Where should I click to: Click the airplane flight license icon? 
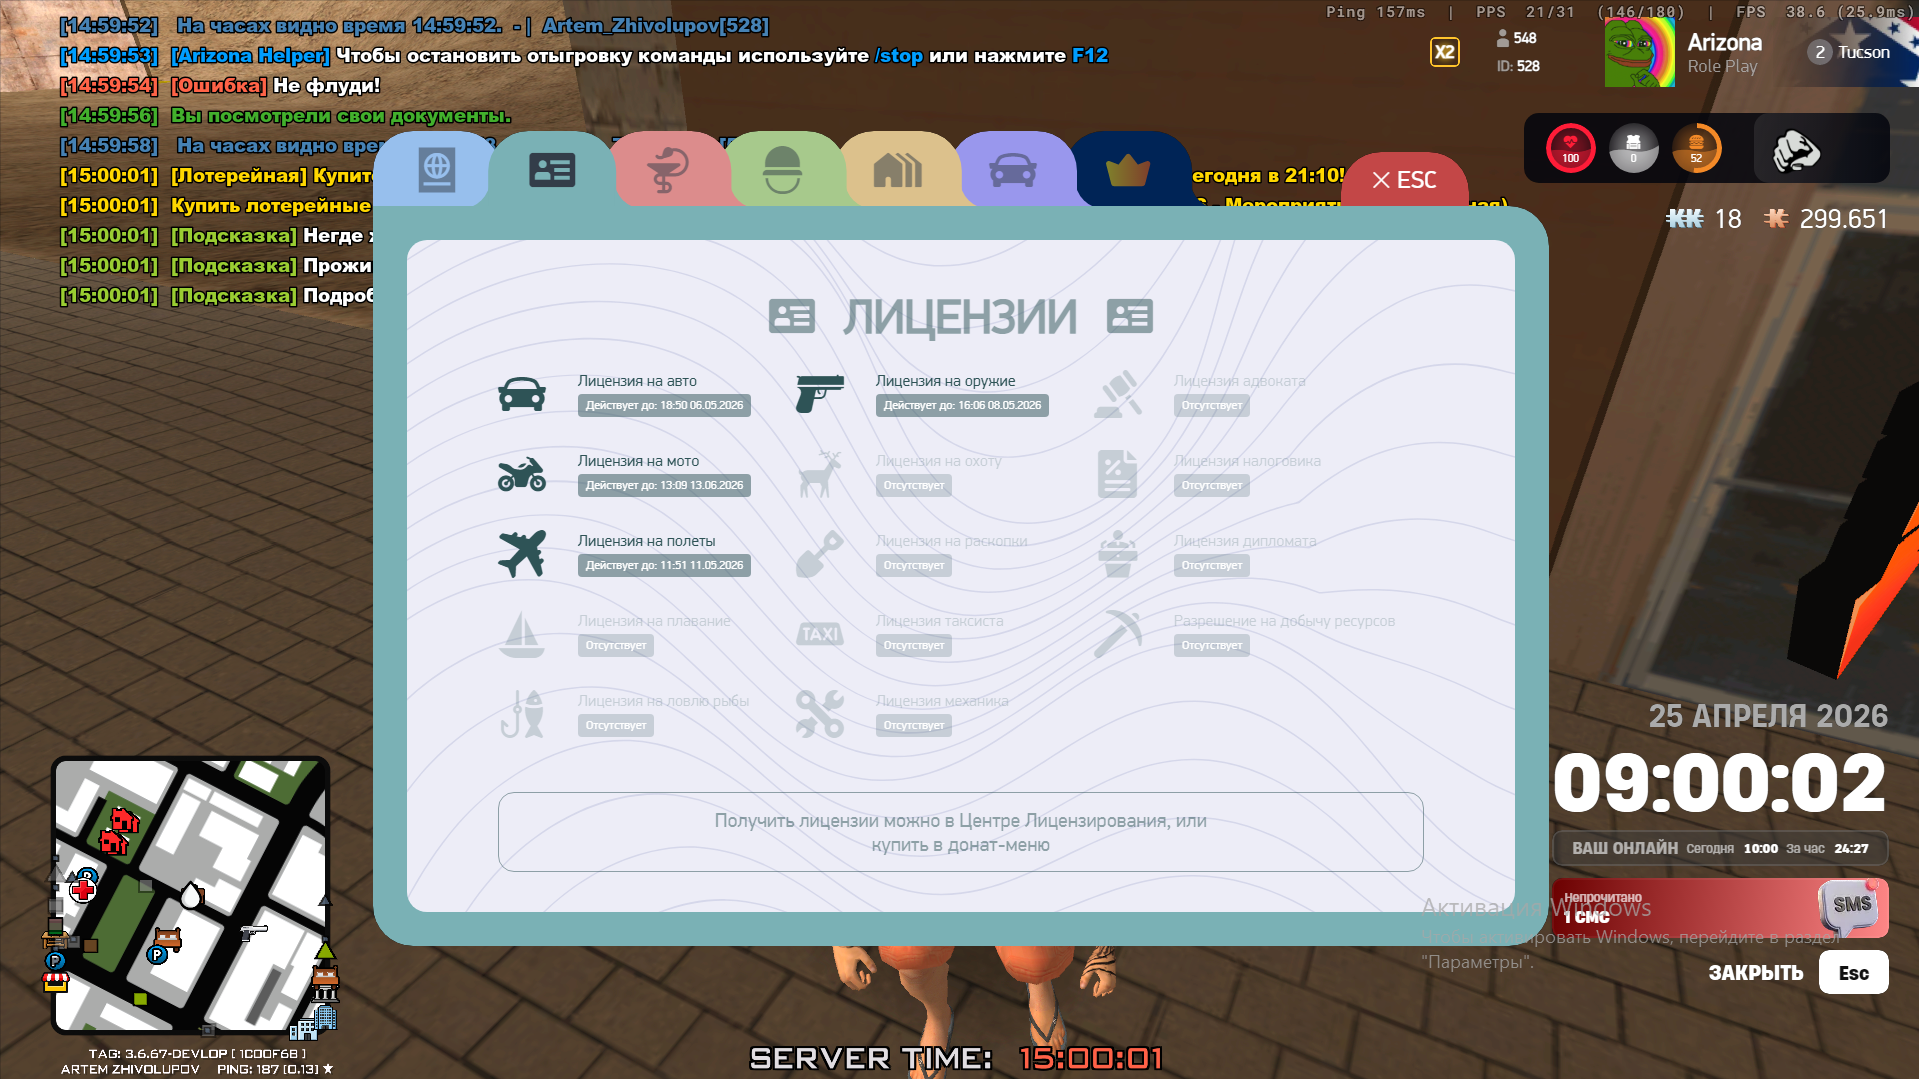(522, 554)
